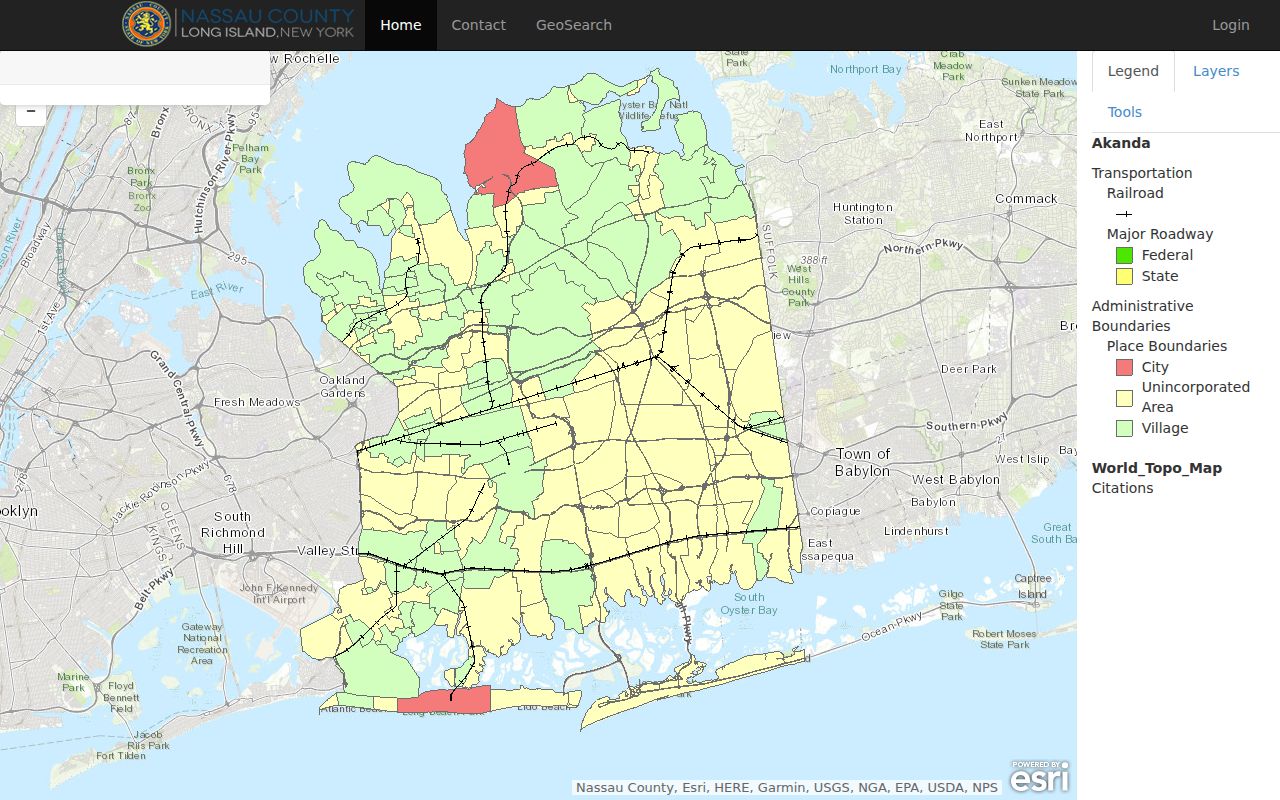This screenshot has width=1280, height=800.
Task: Click the Railroad symbol in legend
Action: 1124,214
